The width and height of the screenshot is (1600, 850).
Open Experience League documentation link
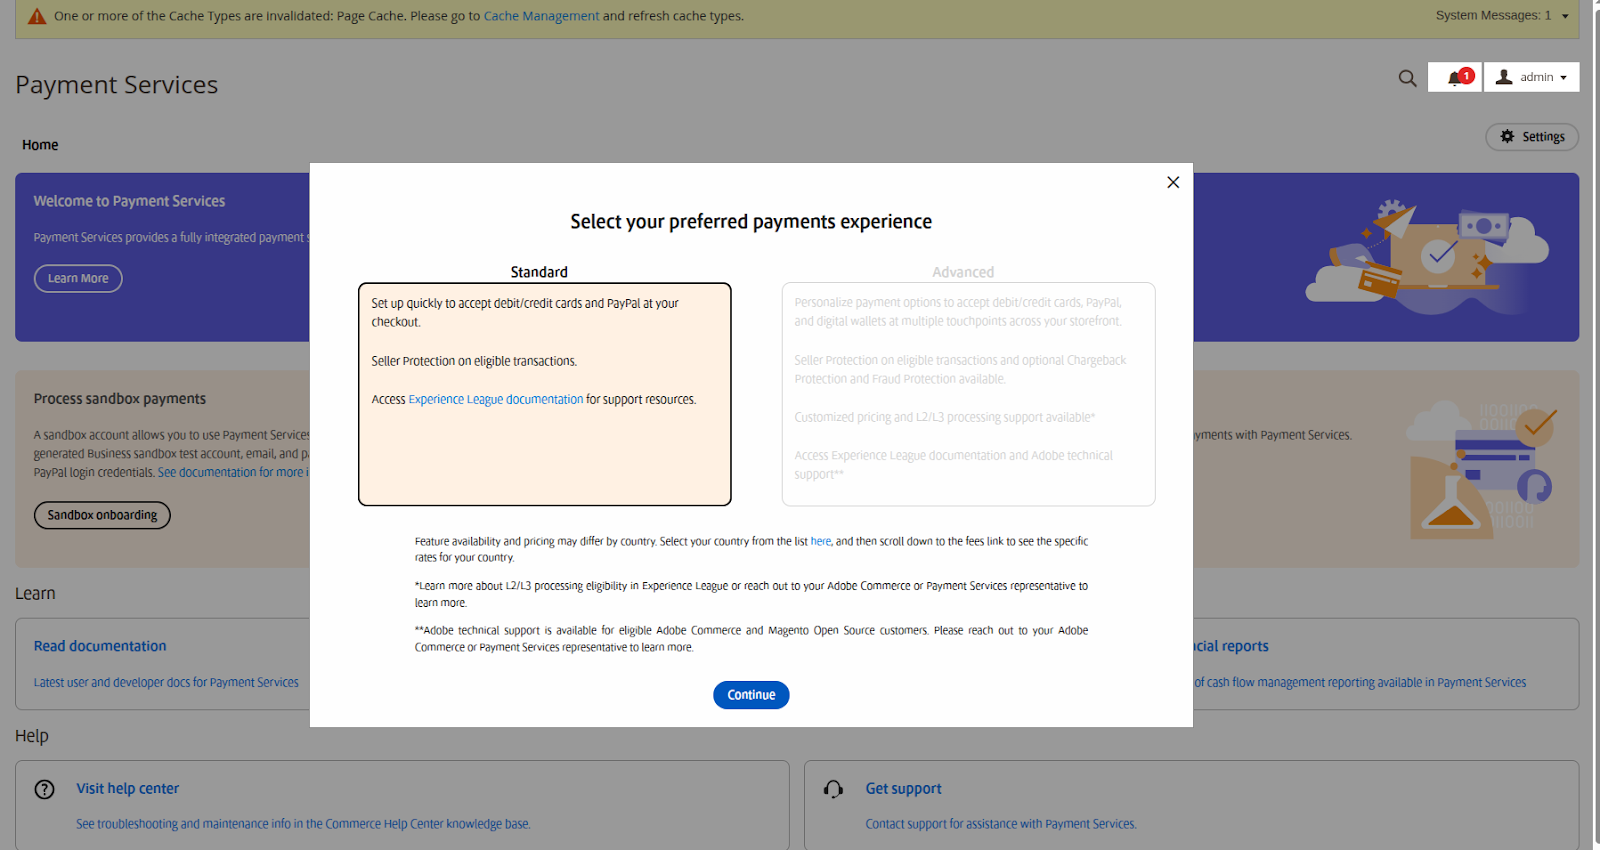(495, 399)
